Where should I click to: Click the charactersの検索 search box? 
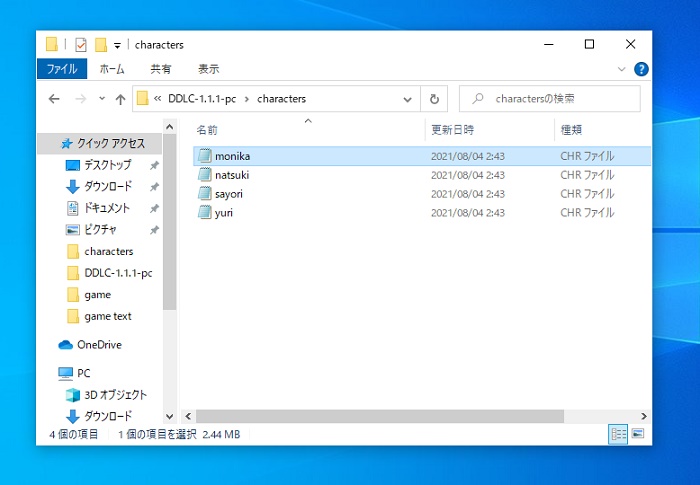pos(550,99)
